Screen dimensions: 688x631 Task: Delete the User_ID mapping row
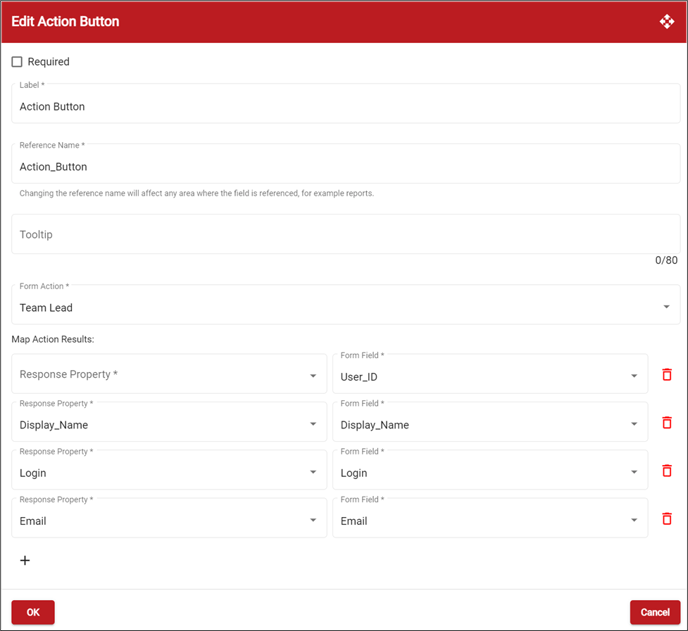[666, 375]
